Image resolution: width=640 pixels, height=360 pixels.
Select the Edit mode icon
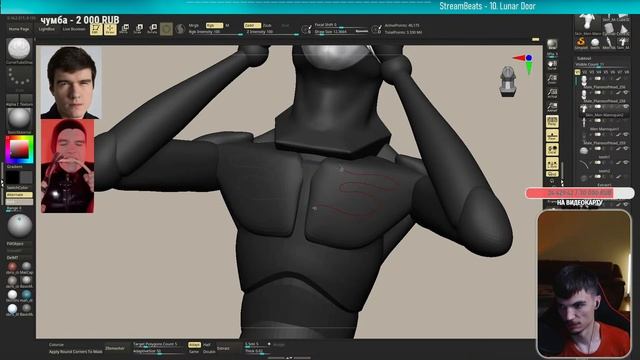pos(96,29)
